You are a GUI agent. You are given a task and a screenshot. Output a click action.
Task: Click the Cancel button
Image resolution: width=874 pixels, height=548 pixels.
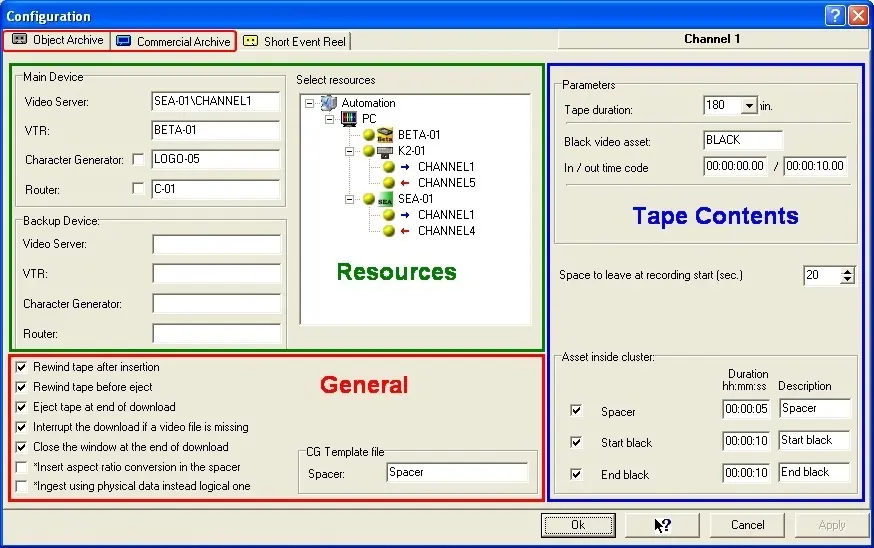747,525
